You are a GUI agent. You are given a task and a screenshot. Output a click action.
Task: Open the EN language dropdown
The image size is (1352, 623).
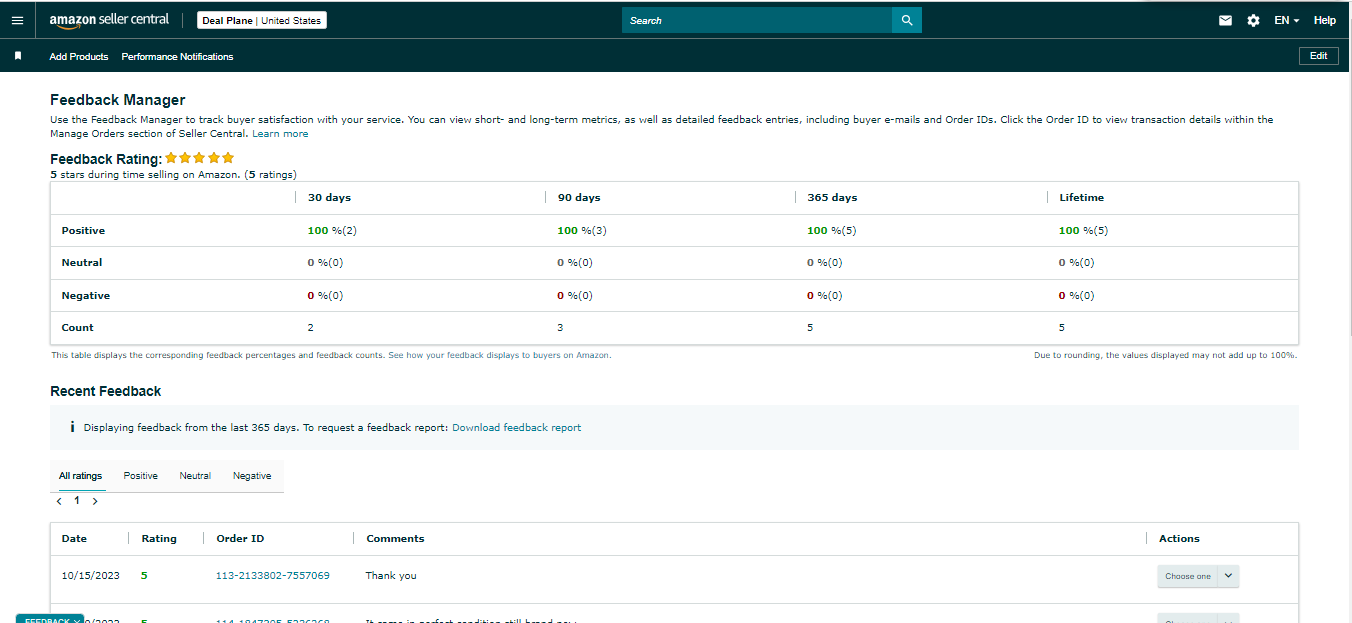click(x=1287, y=20)
